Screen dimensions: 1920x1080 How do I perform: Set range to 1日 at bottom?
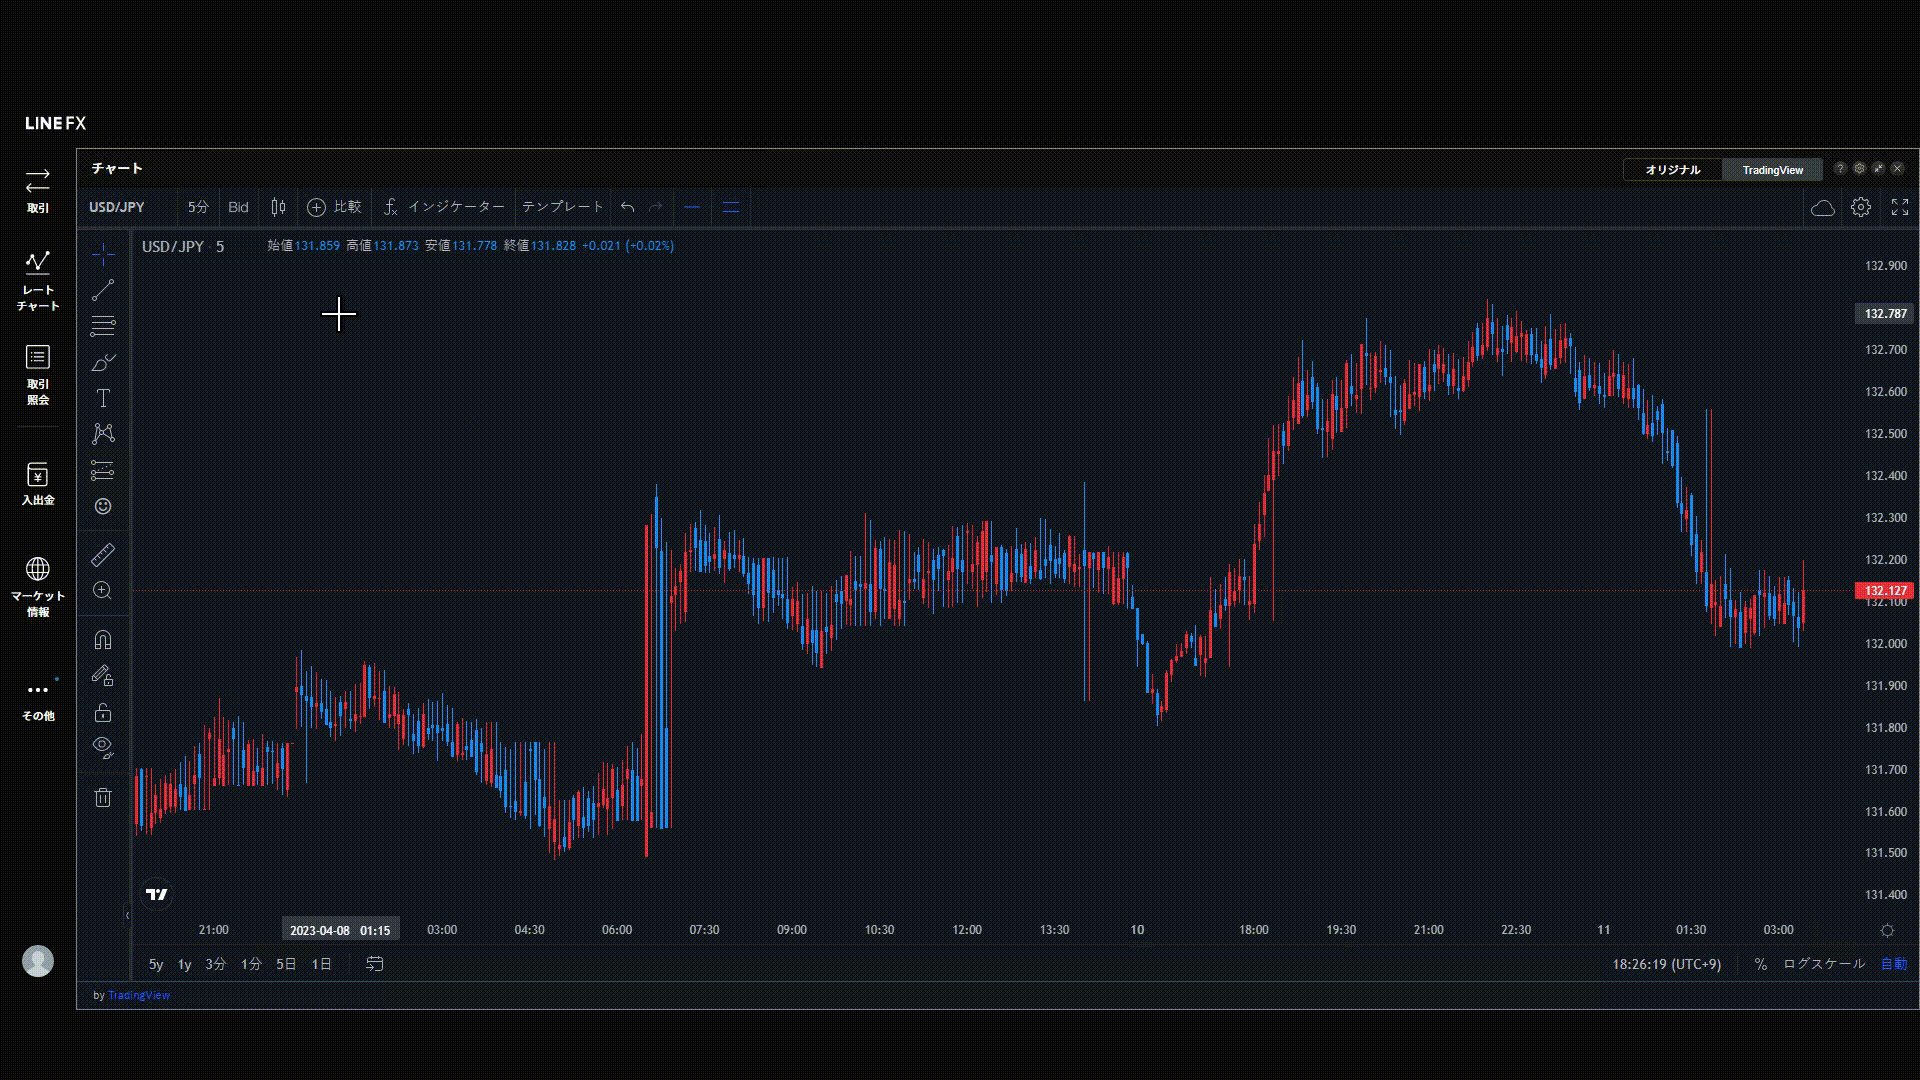click(x=321, y=964)
